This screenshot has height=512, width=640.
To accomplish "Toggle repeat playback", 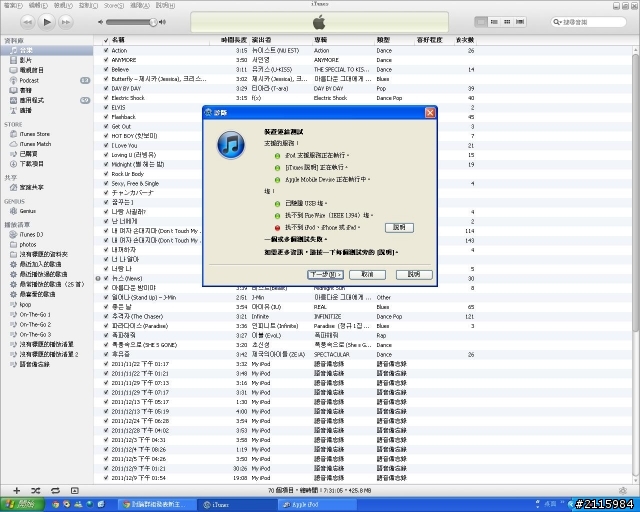I will [x=55, y=490].
